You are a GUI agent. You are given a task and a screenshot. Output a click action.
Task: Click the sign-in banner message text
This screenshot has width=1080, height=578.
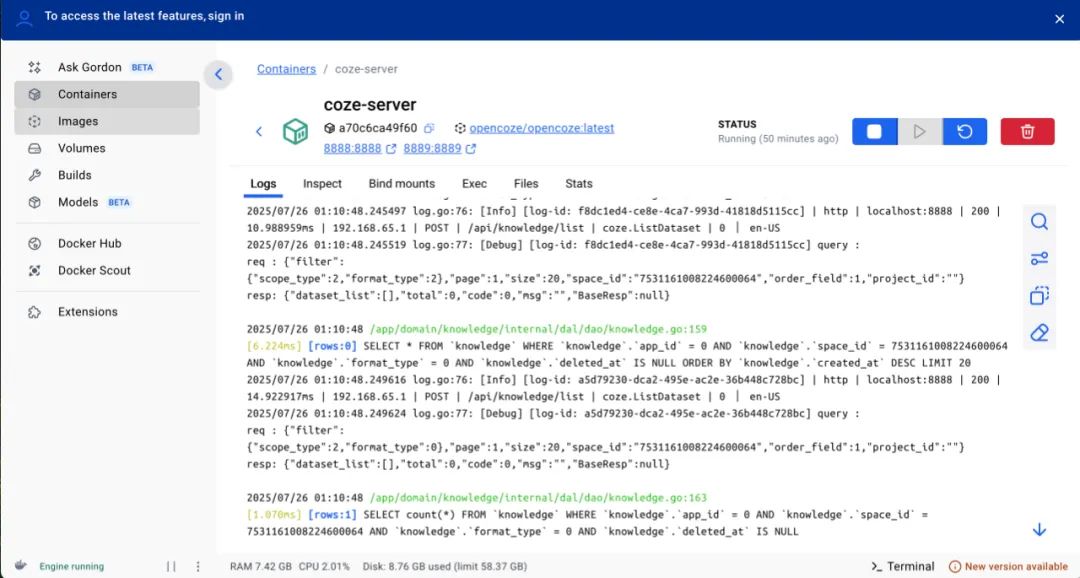[145, 16]
